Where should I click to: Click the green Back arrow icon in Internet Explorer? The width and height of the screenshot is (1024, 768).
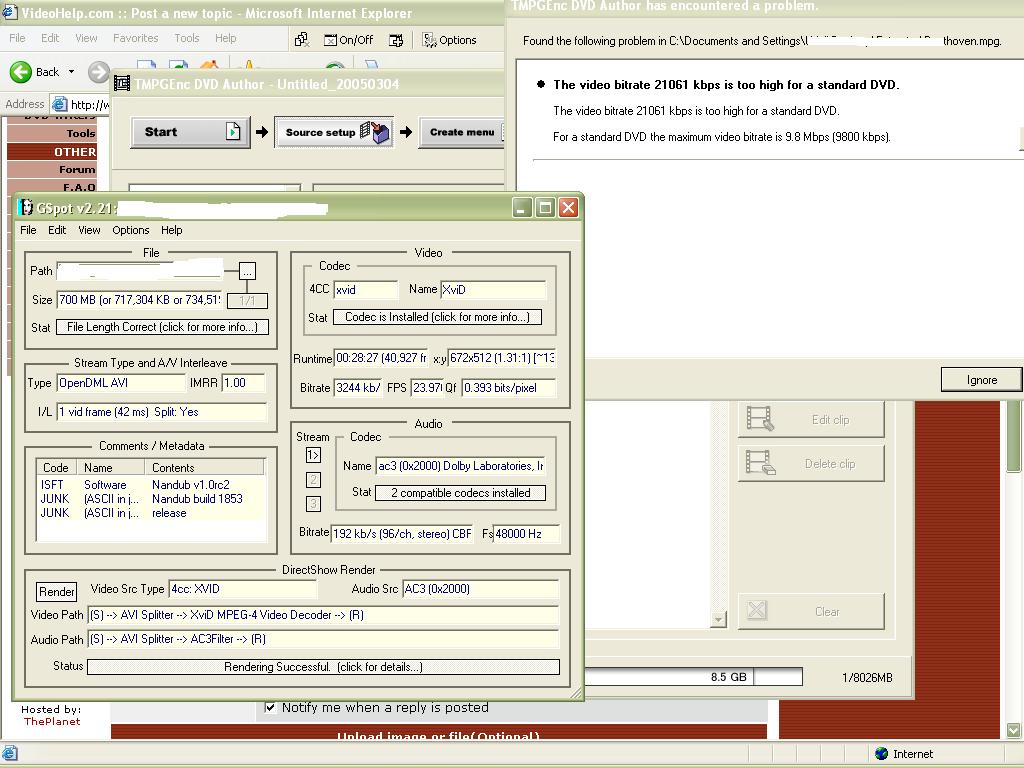pyautogui.click(x=20, y=71)
